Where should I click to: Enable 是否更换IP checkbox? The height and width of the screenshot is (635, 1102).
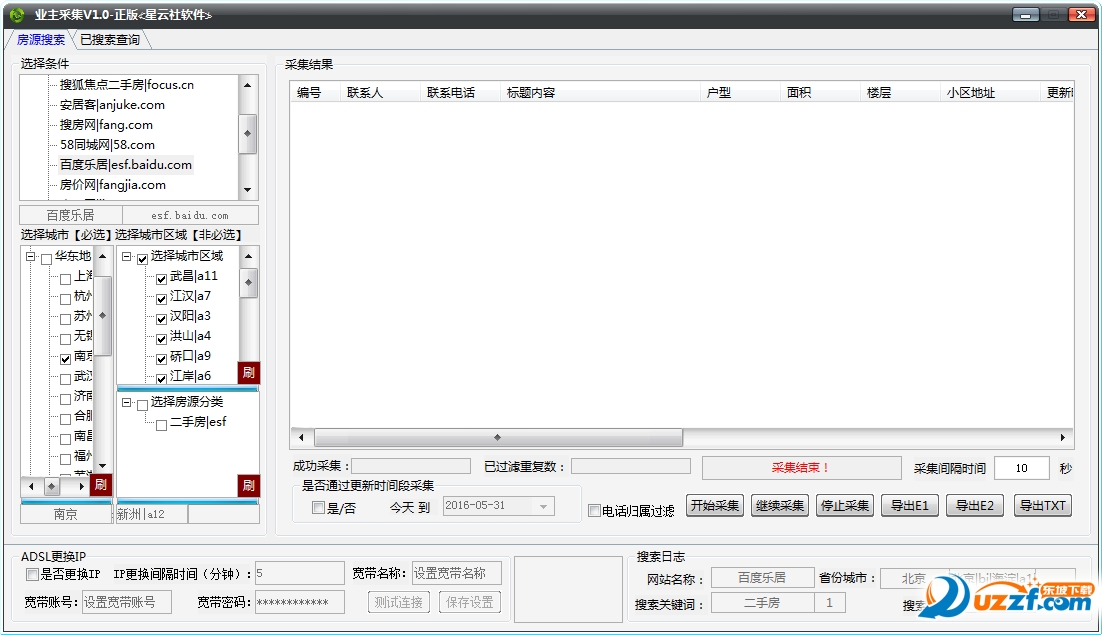pos(32,575)
